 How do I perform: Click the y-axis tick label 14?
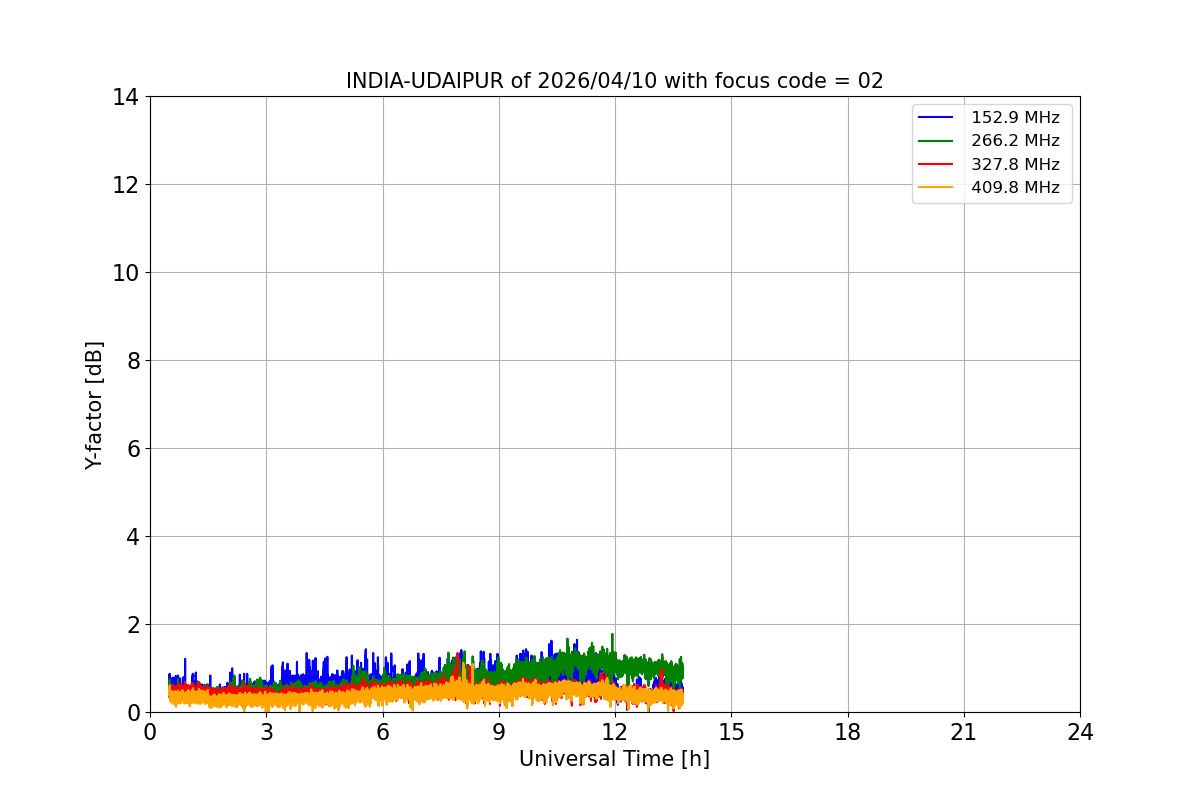pos(126,97)
